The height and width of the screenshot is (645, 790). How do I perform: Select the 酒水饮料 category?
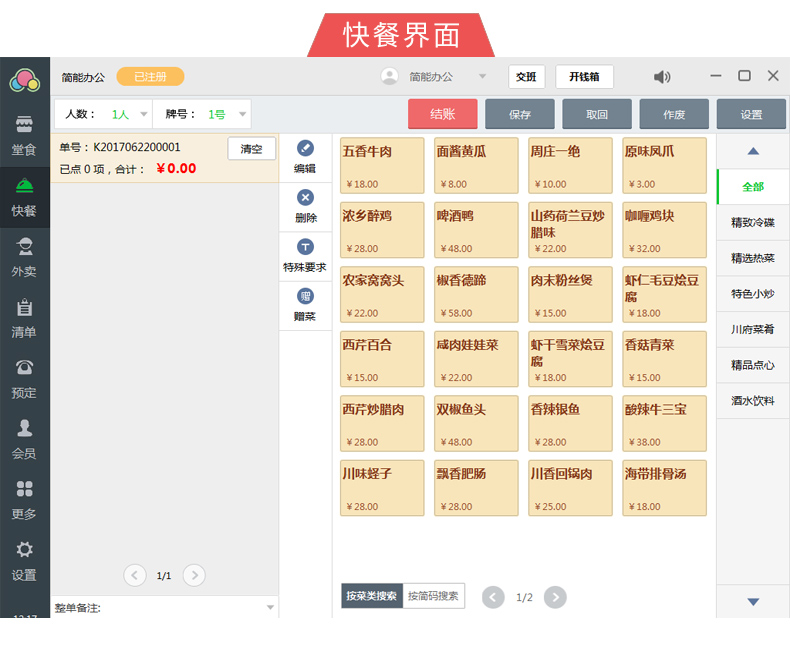tap(753, 401)
